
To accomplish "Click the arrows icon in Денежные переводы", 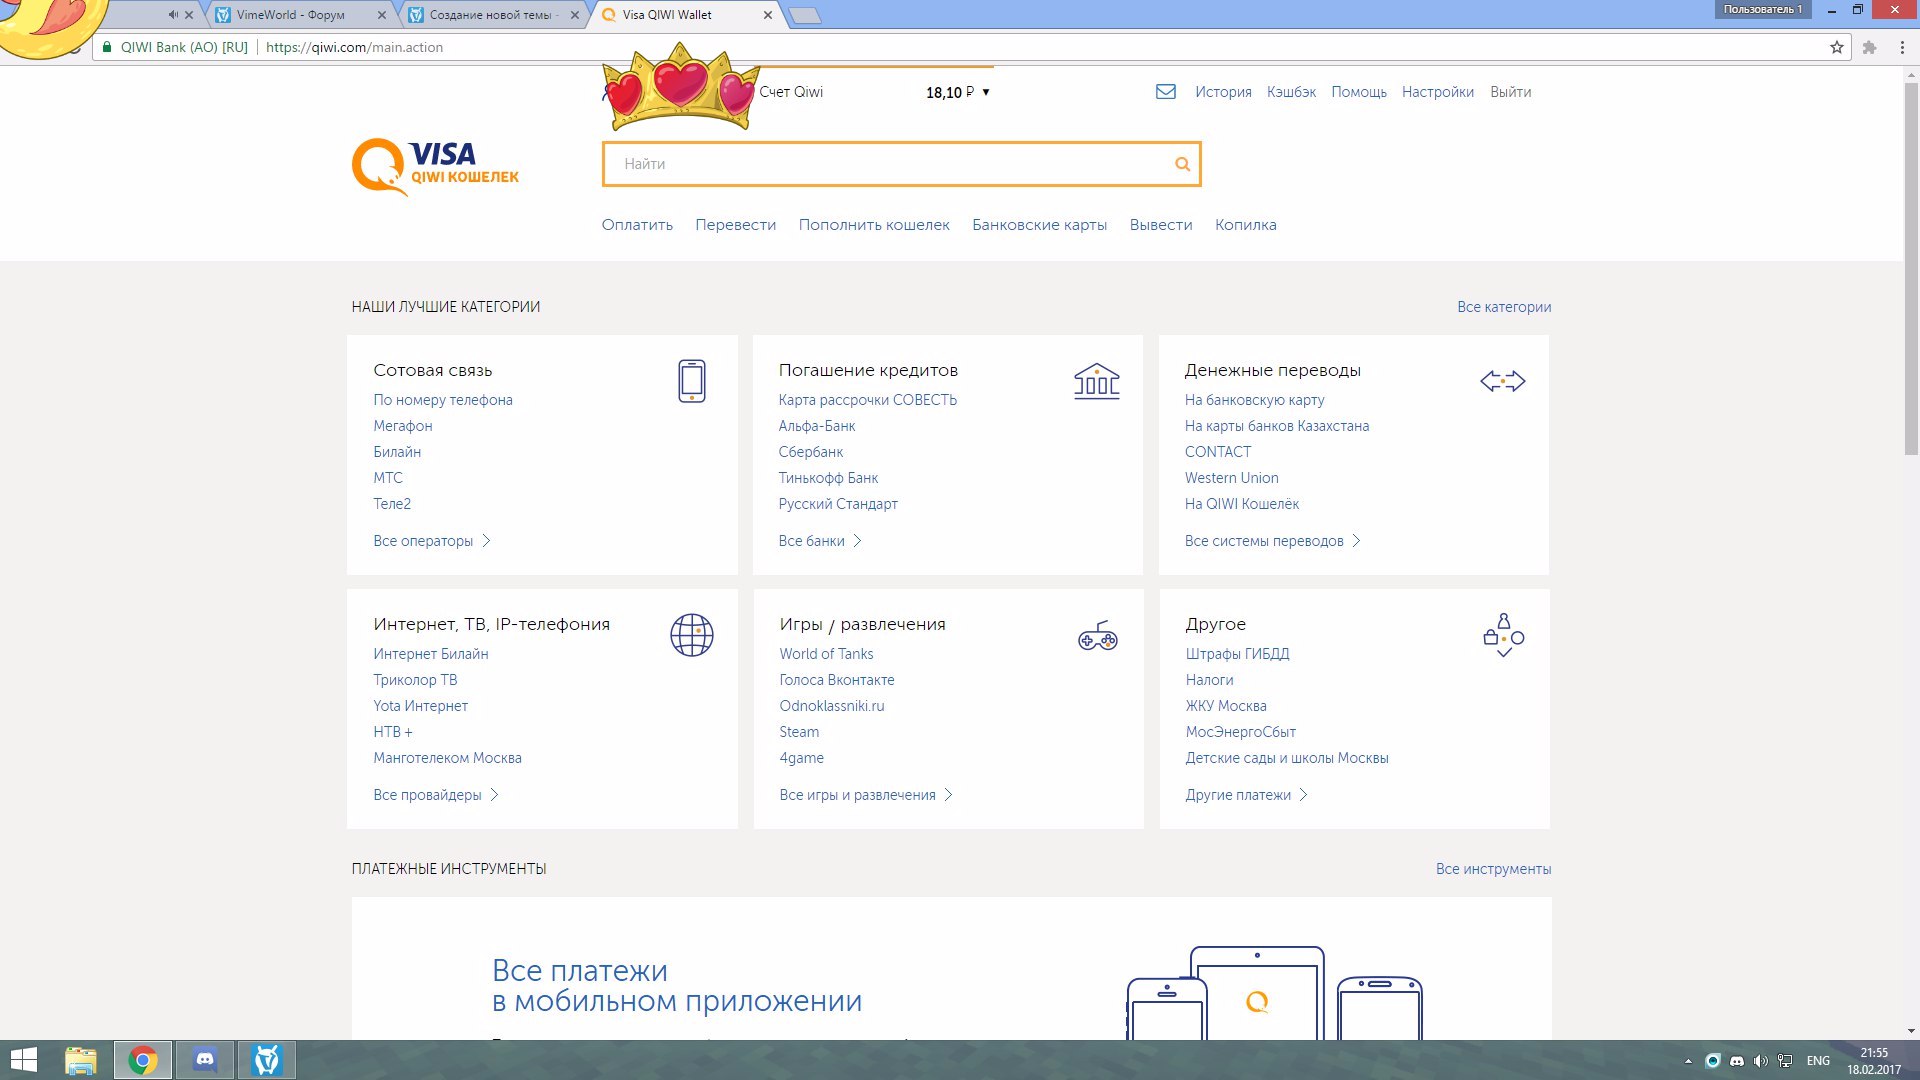I will coord(1502,381).
